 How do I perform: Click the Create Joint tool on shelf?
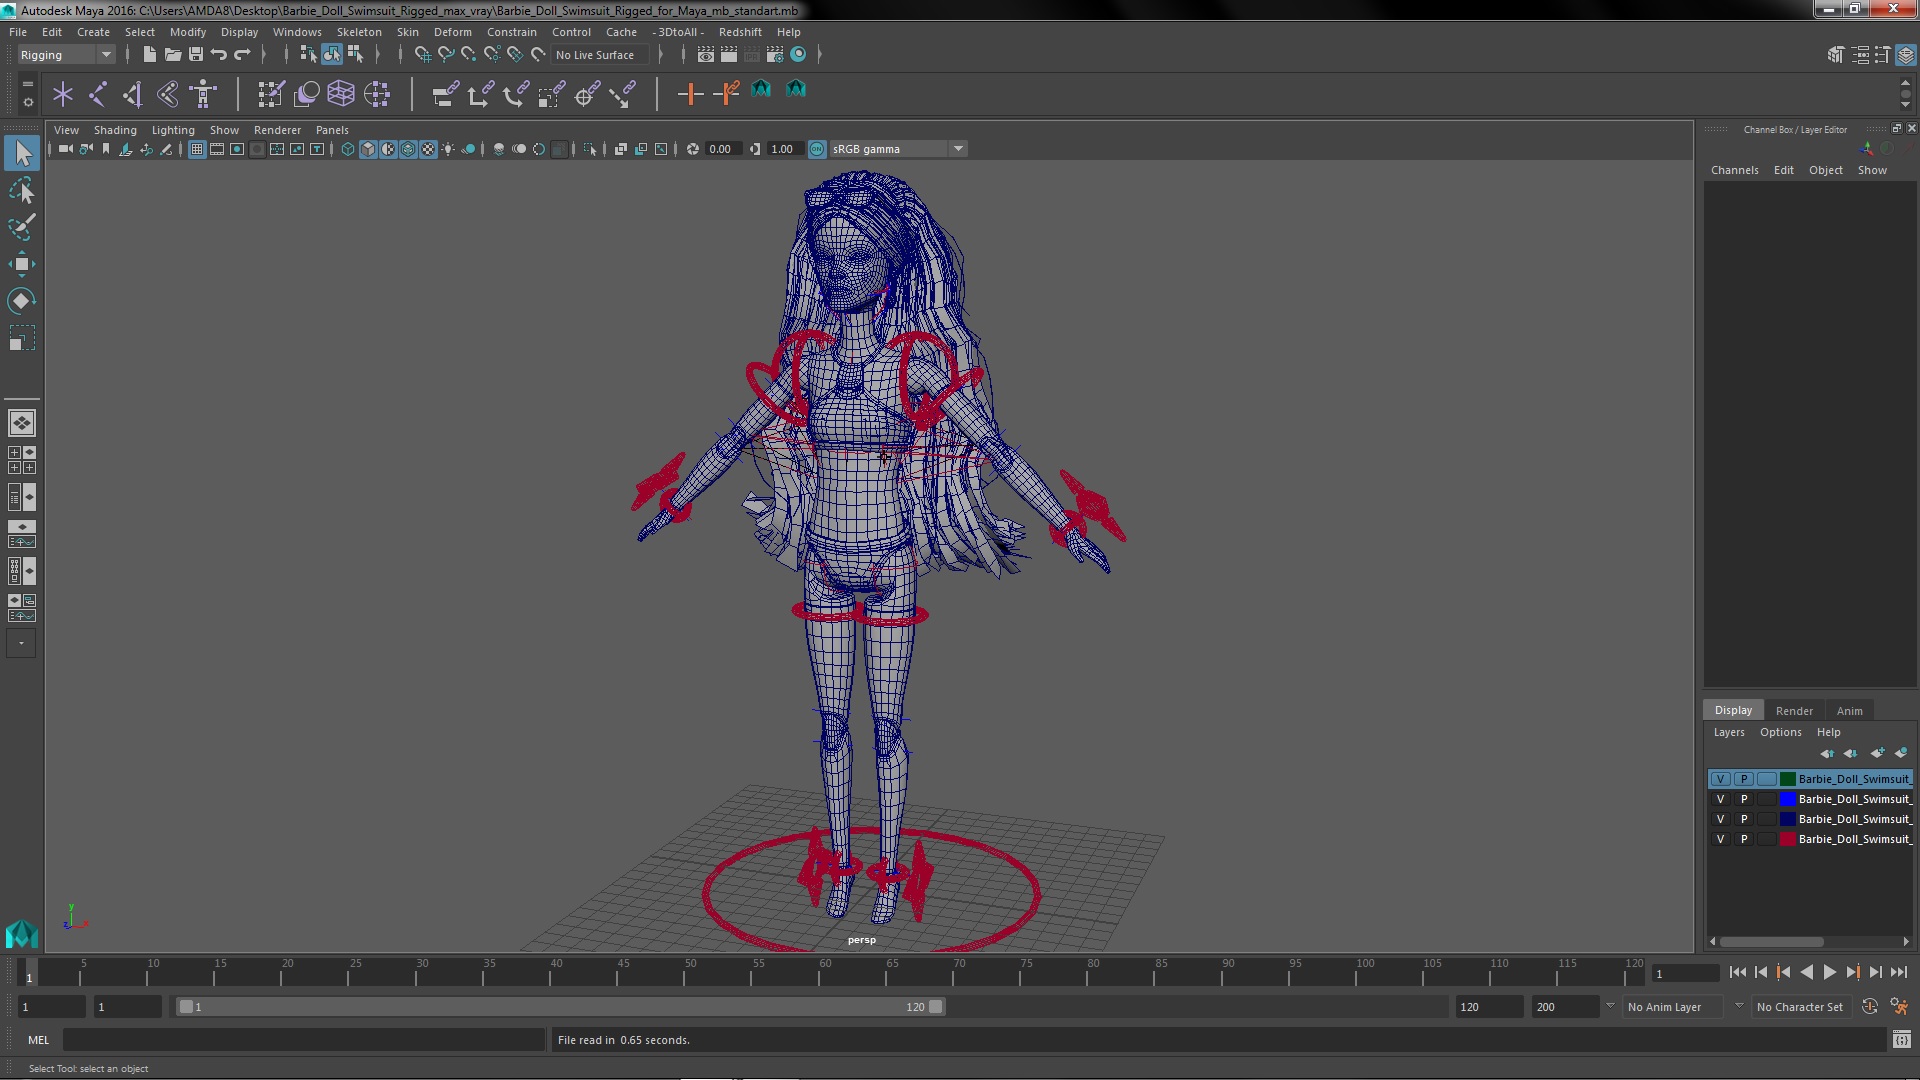[x=97, y=94]
